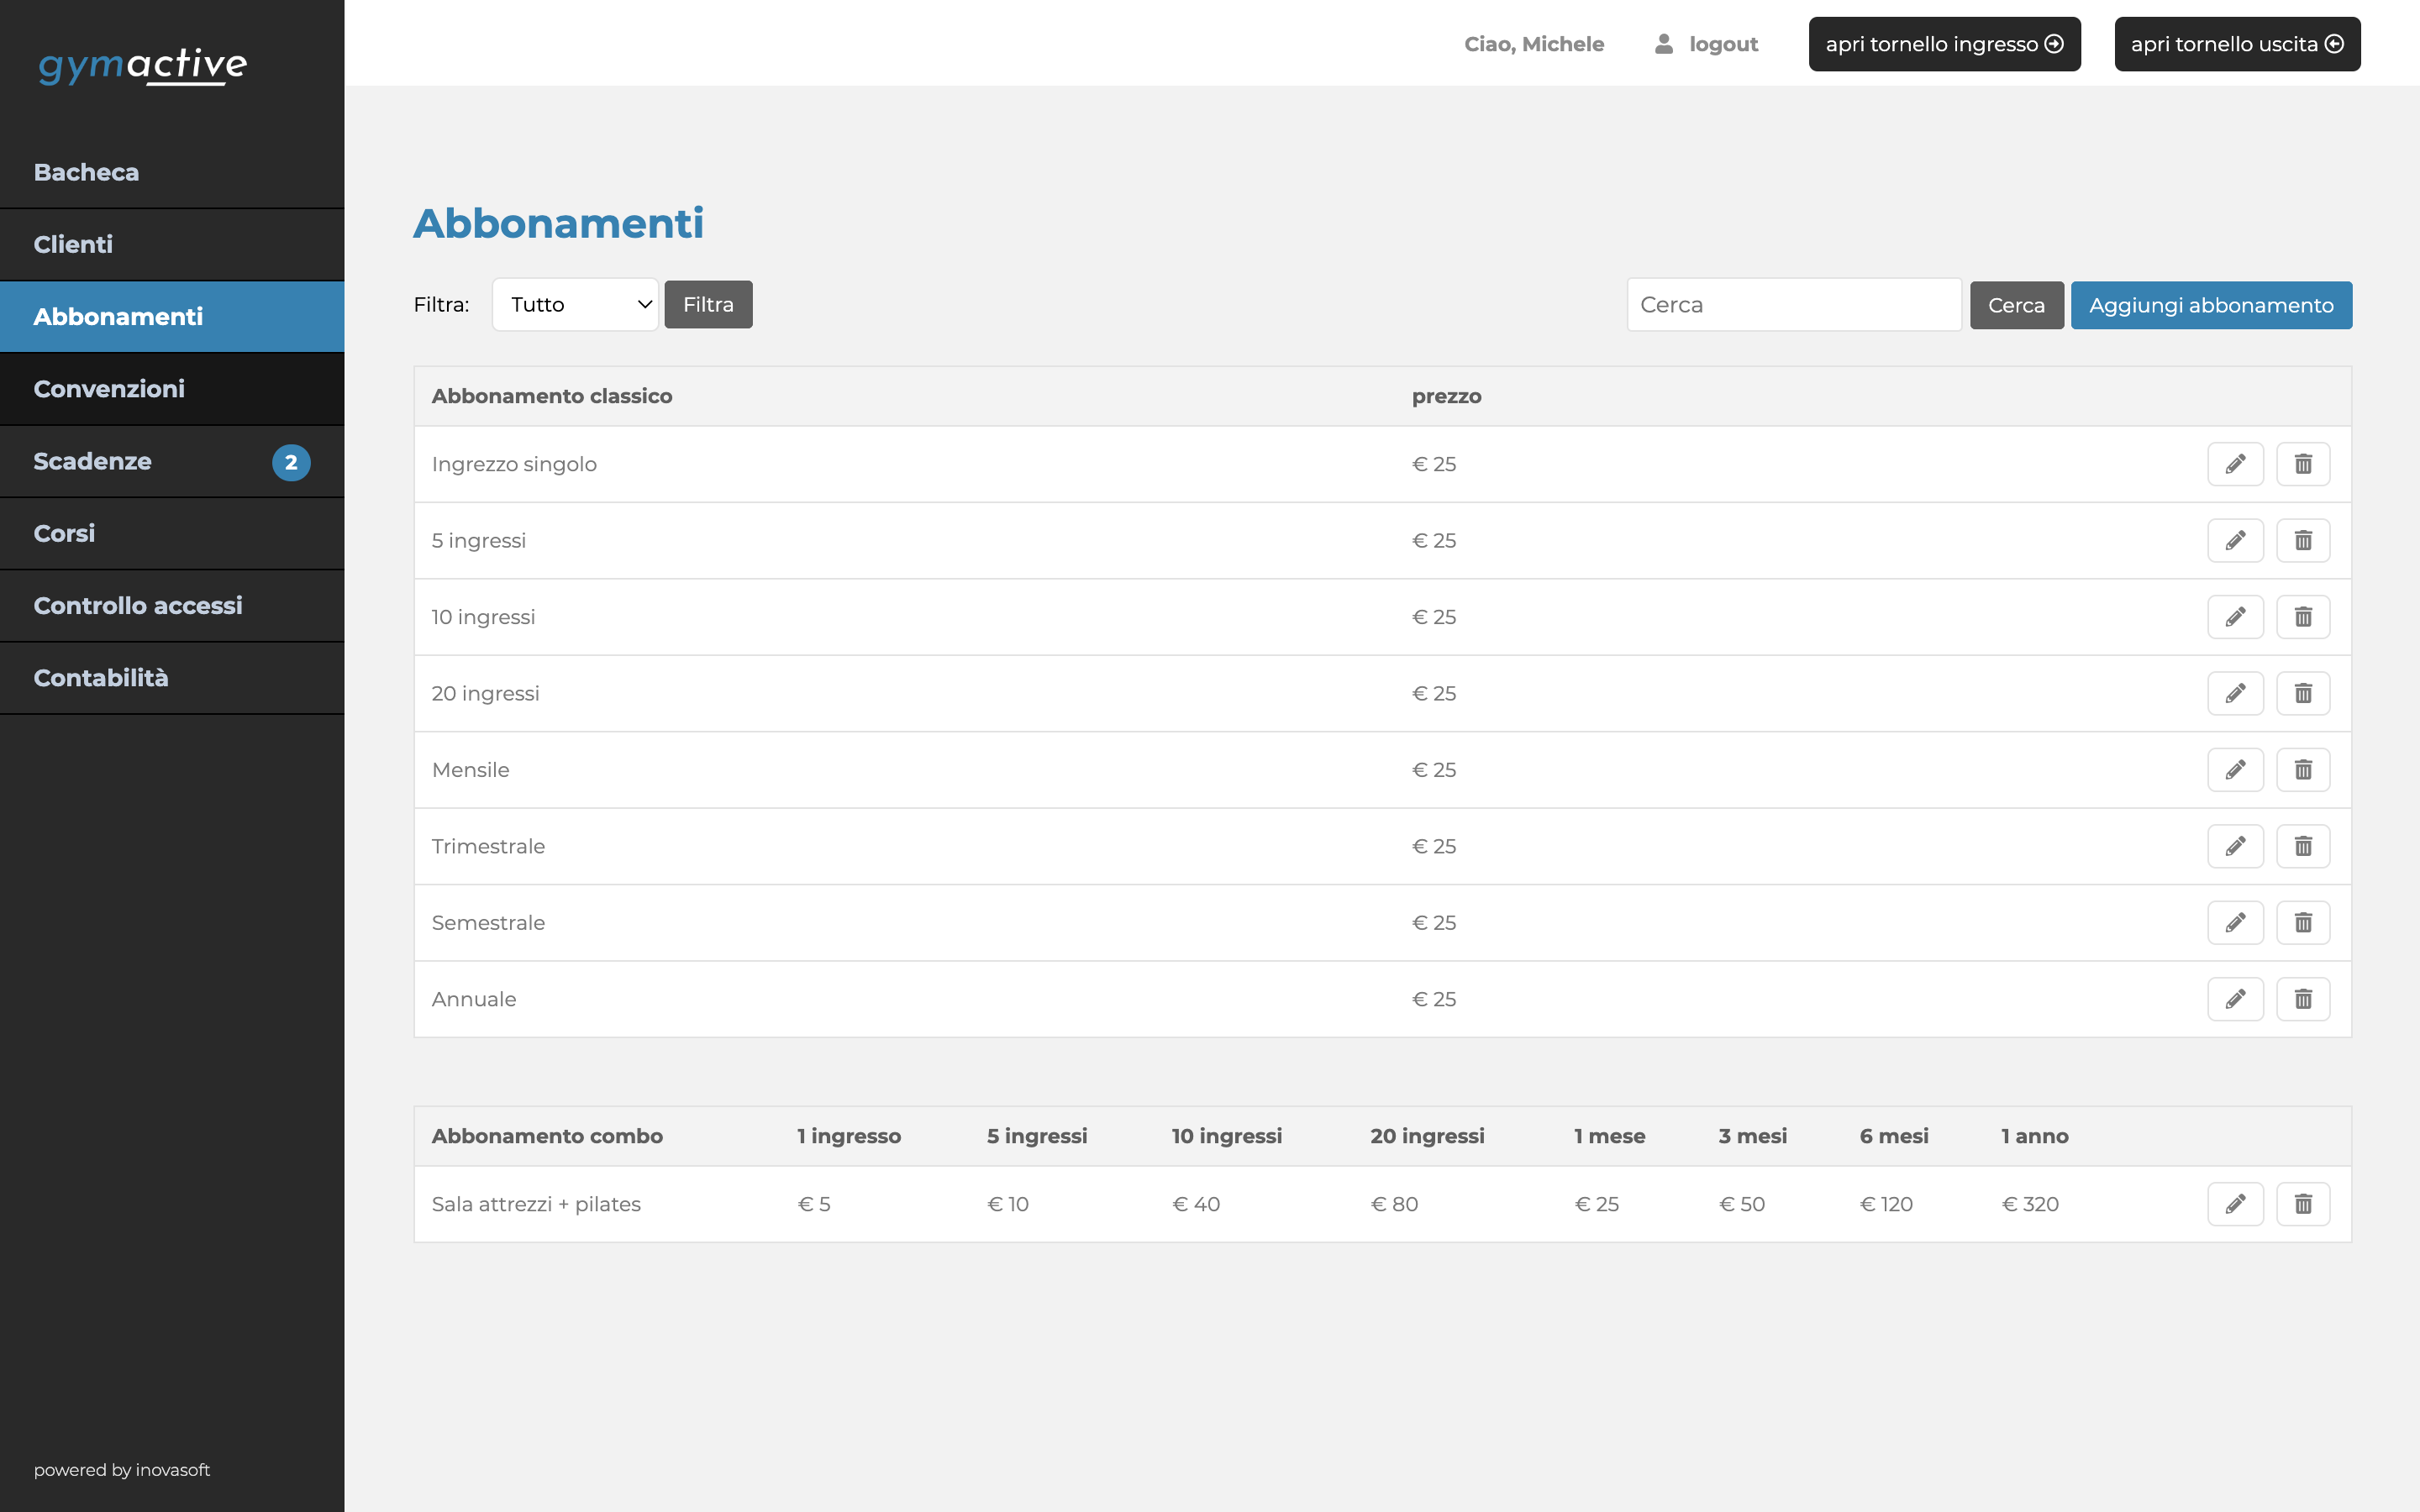The height and width of the screenshot is (1512, 2420).
Task: Click the € 40 combo price
Action: (x=1196, y=1204)
